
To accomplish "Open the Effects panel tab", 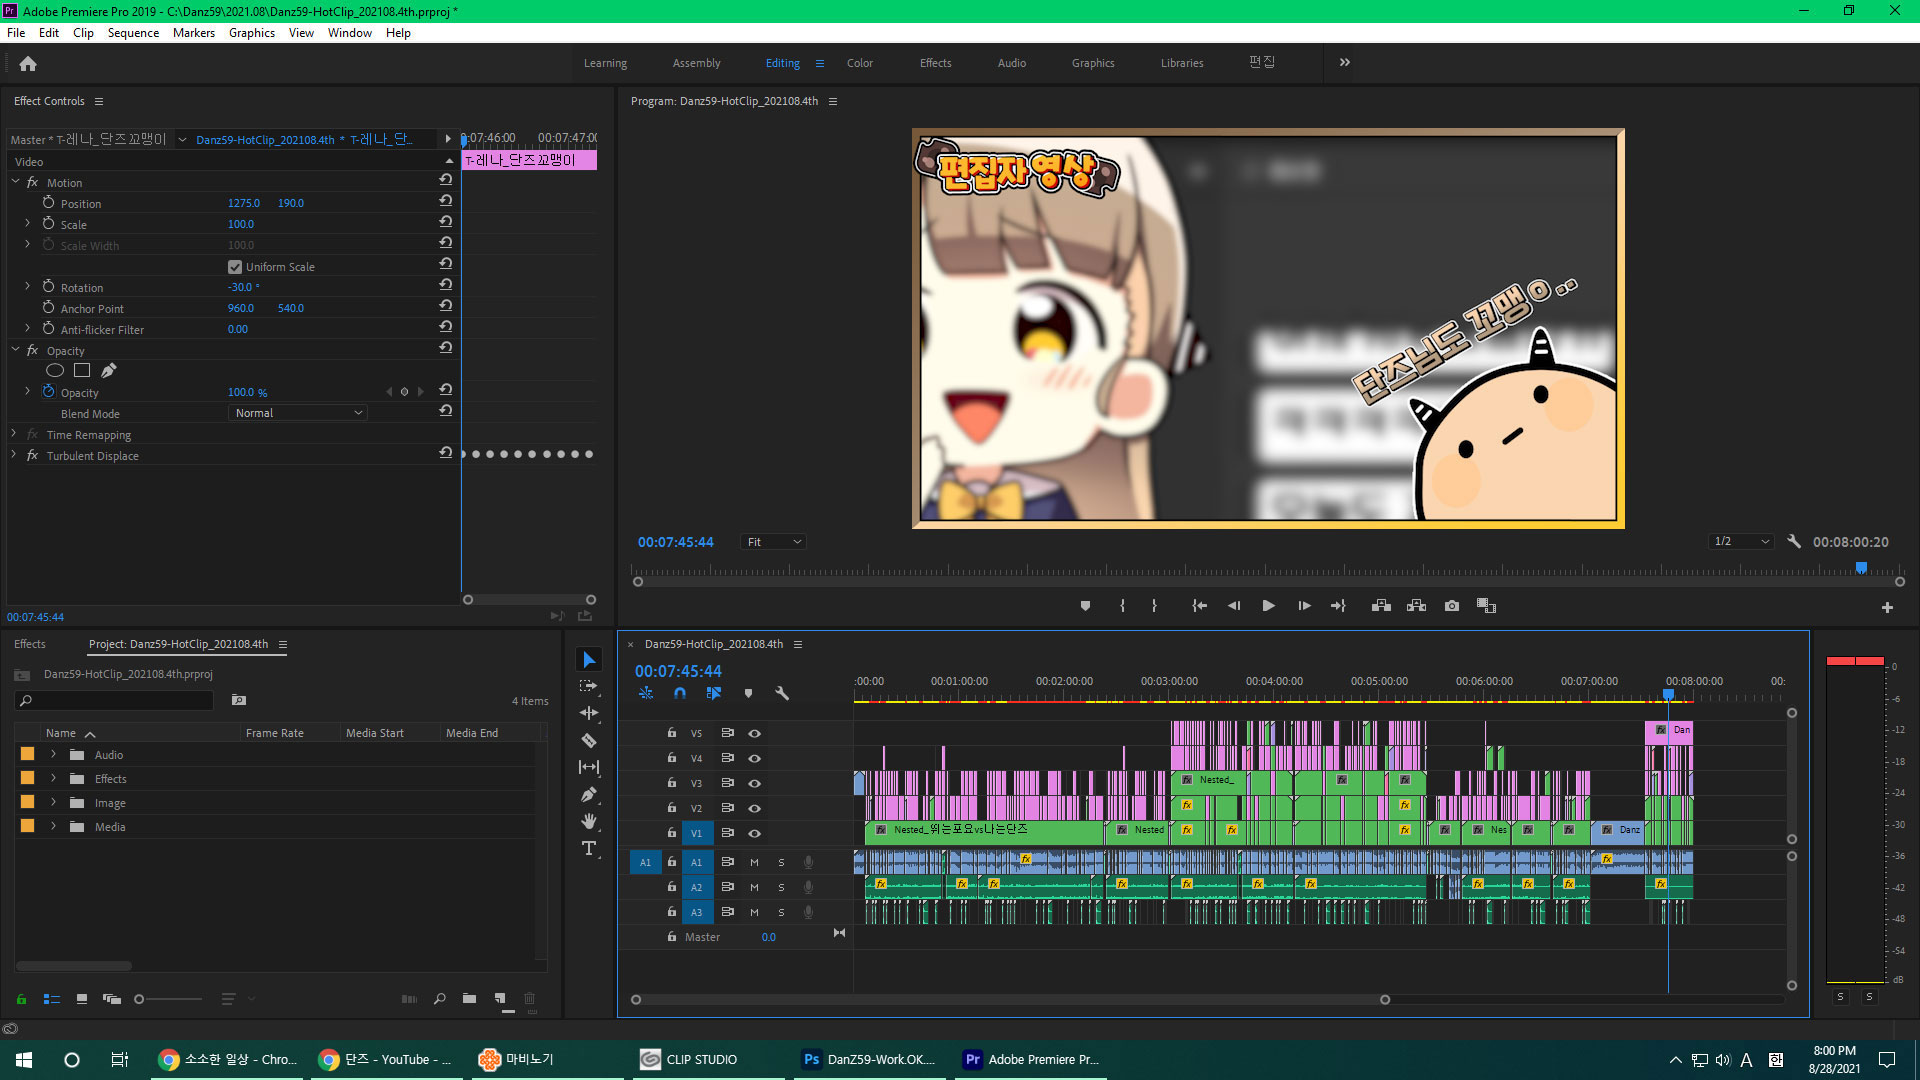I will click(30, 644).
